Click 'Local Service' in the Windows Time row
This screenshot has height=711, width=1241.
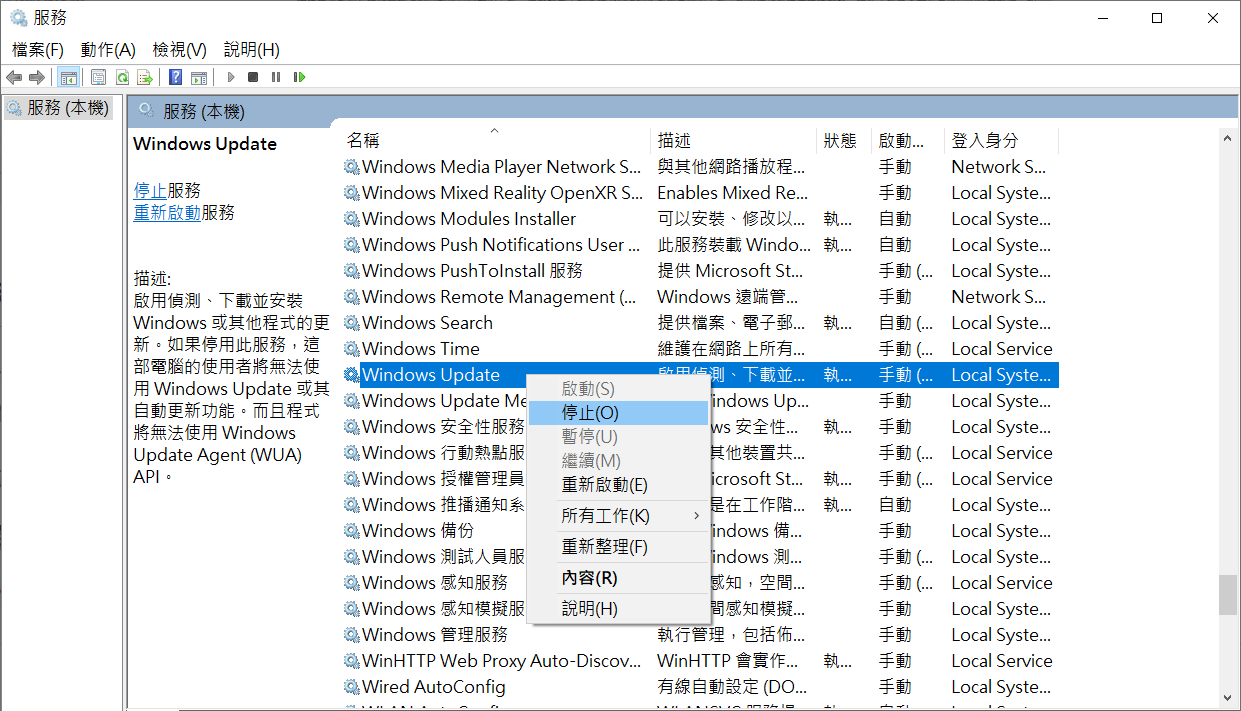[x=1002, y=349]
